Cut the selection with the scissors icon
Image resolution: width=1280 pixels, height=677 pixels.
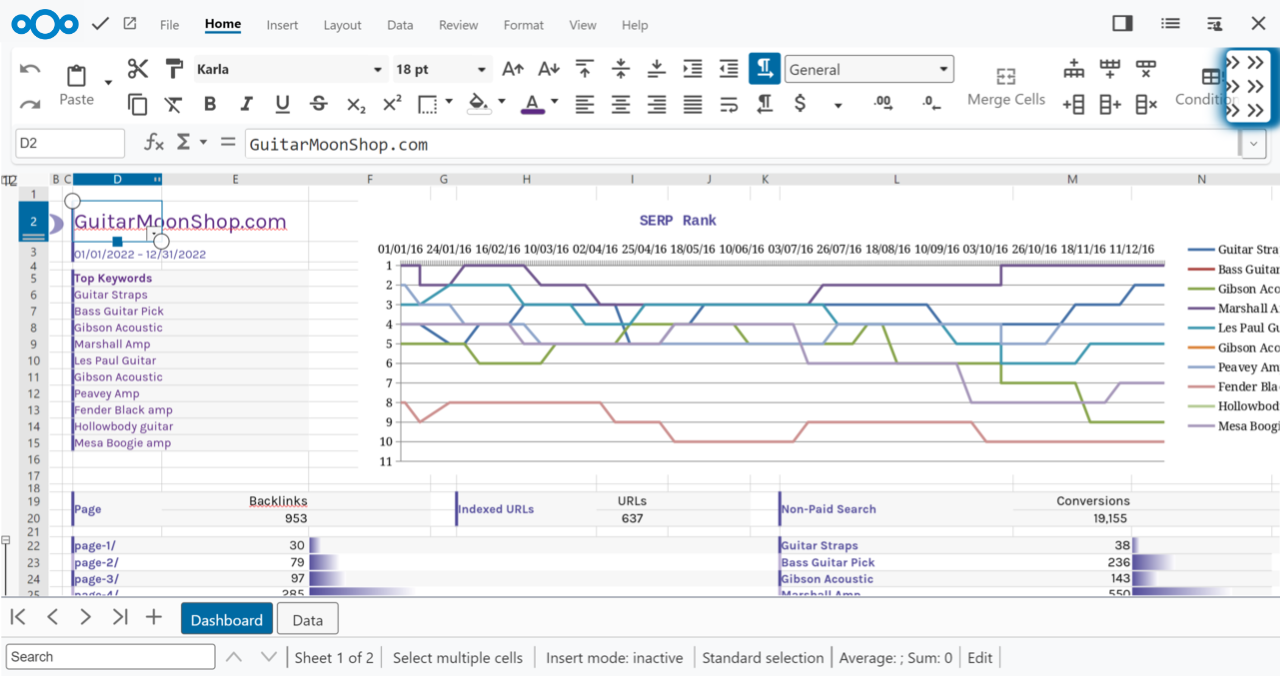(x=138, y=69)
